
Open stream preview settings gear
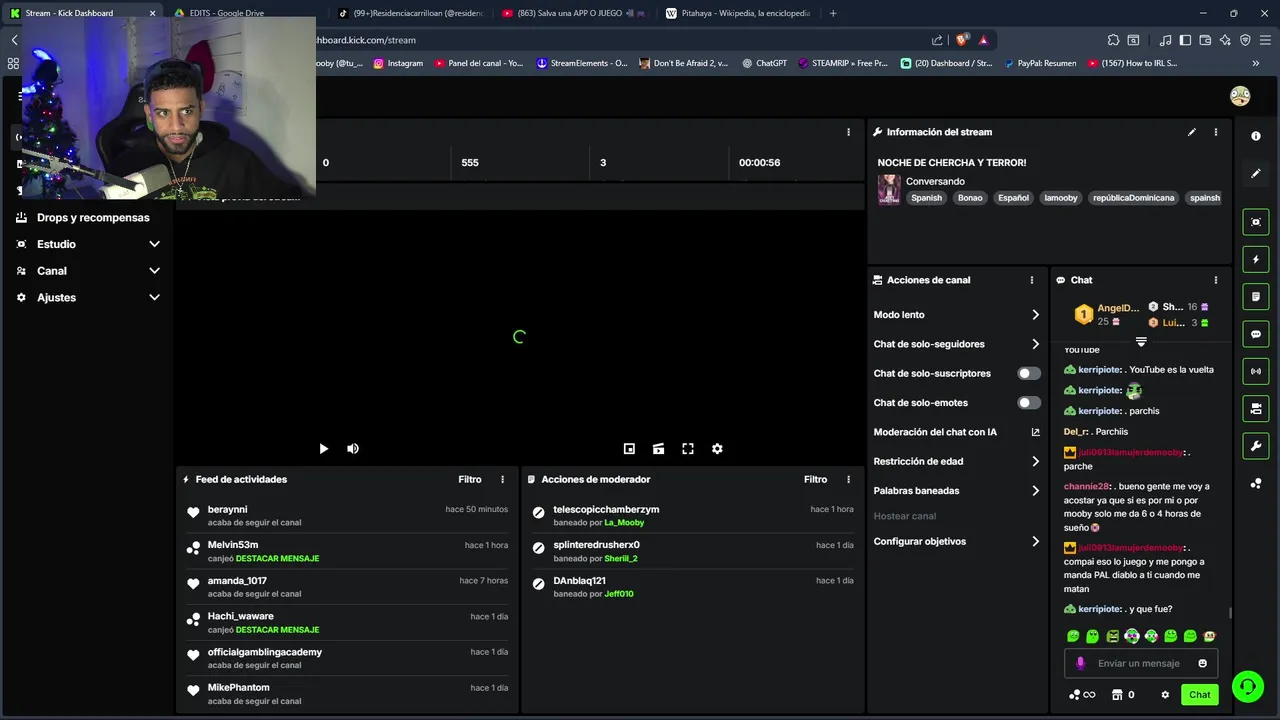[x=717, y=449]
